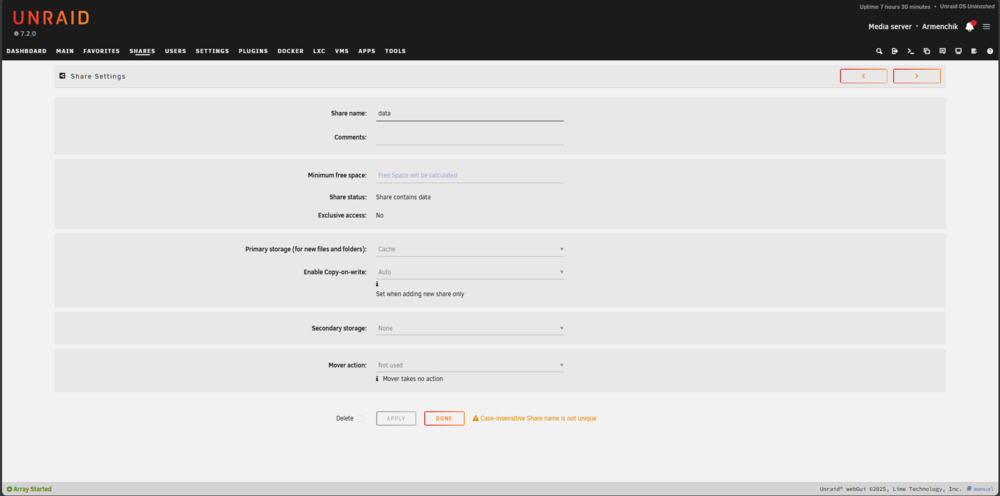Click the info icon under Enable Copy-on-write
This screenshot has width=1000, height=496.
coord(377,284)
